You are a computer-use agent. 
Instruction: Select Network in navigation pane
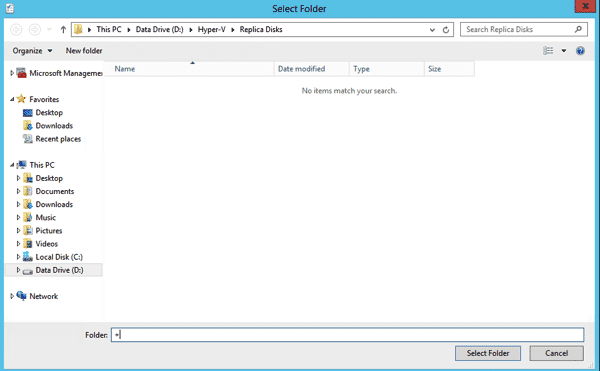click(44, 296)
